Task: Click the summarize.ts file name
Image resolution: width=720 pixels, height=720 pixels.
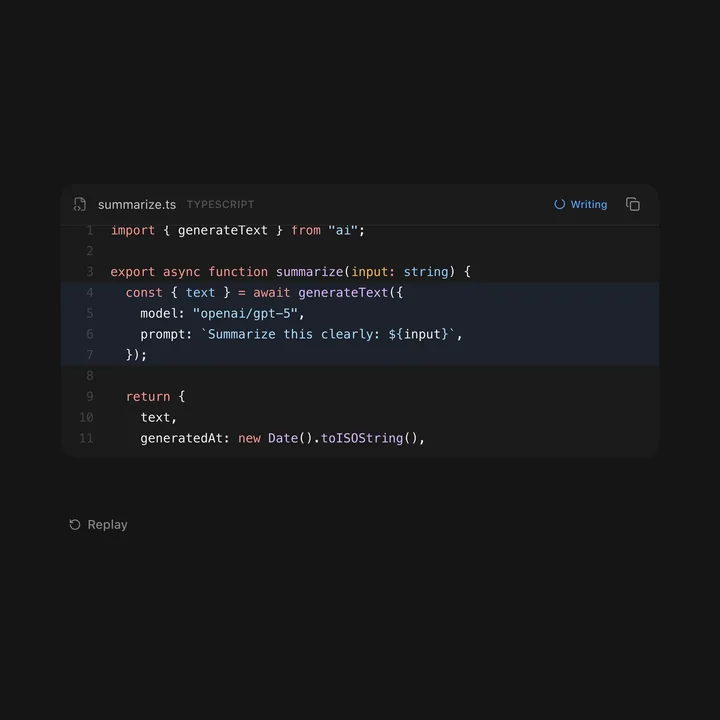Action: (x=137, y=205)
